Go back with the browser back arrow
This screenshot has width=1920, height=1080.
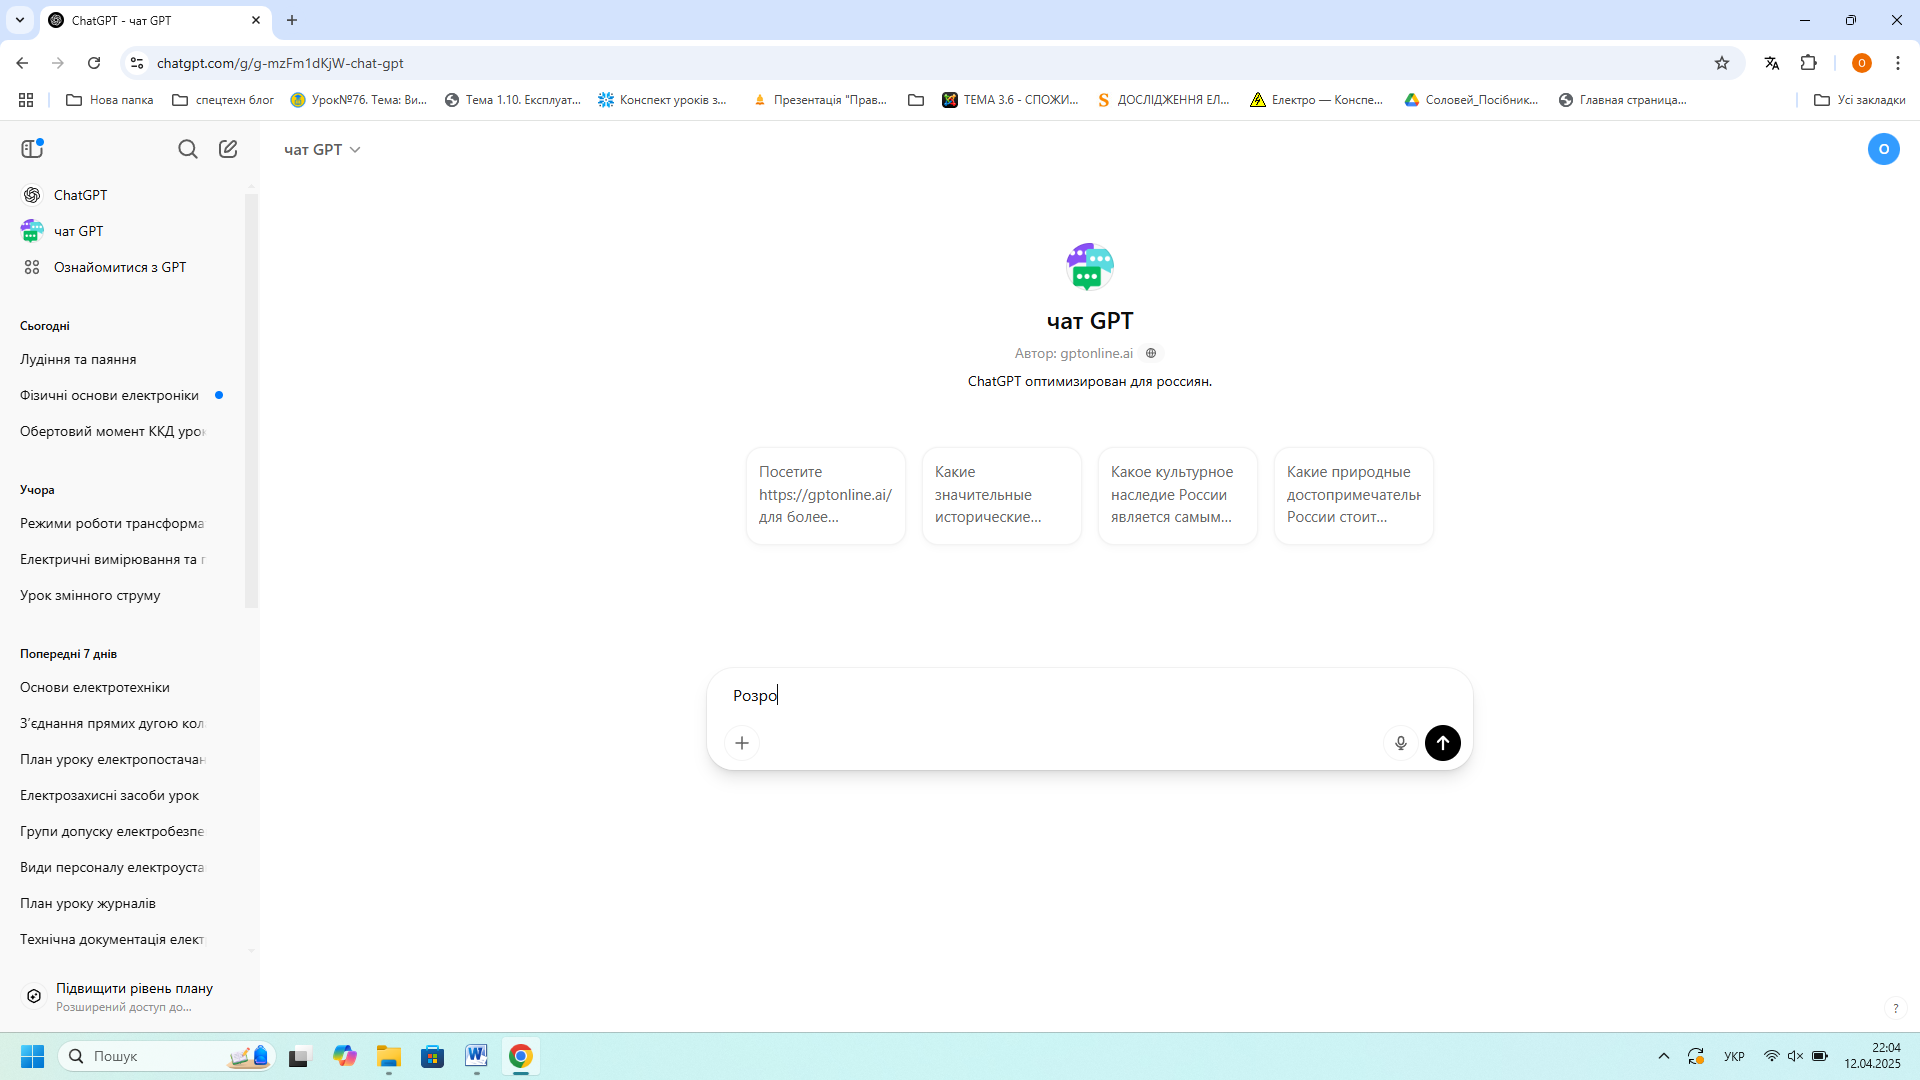pyautogui.click(x=22, y=63)
